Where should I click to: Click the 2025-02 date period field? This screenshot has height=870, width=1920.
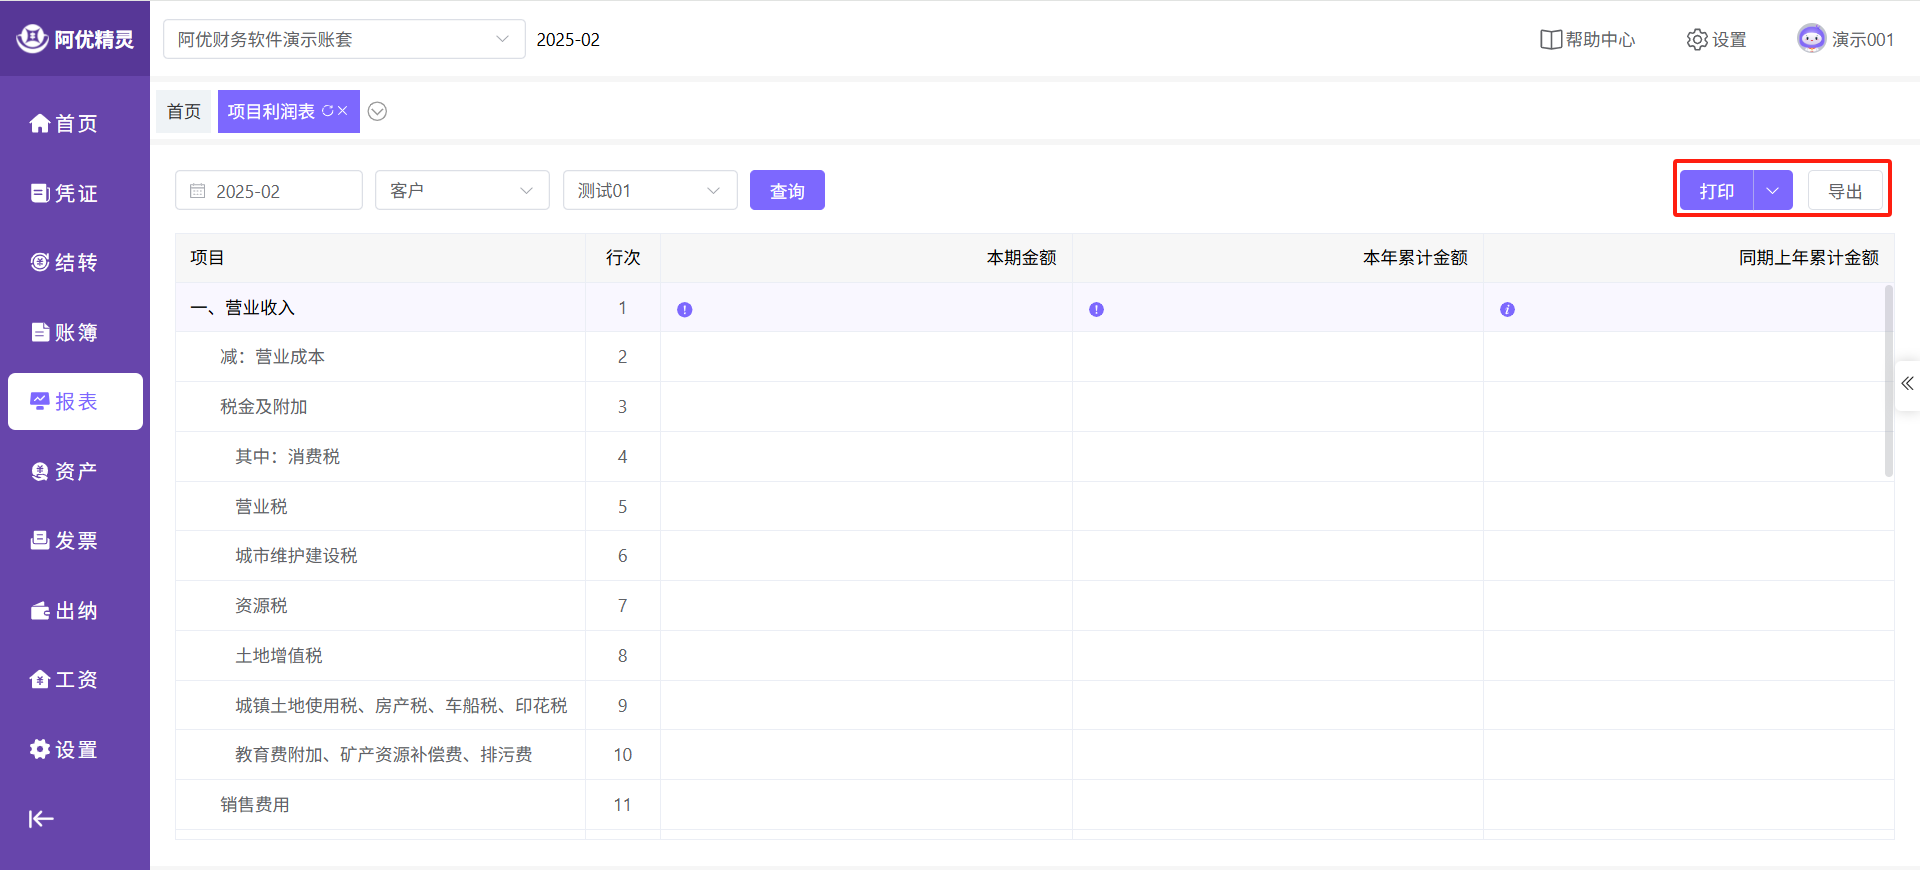pos(268,191)
